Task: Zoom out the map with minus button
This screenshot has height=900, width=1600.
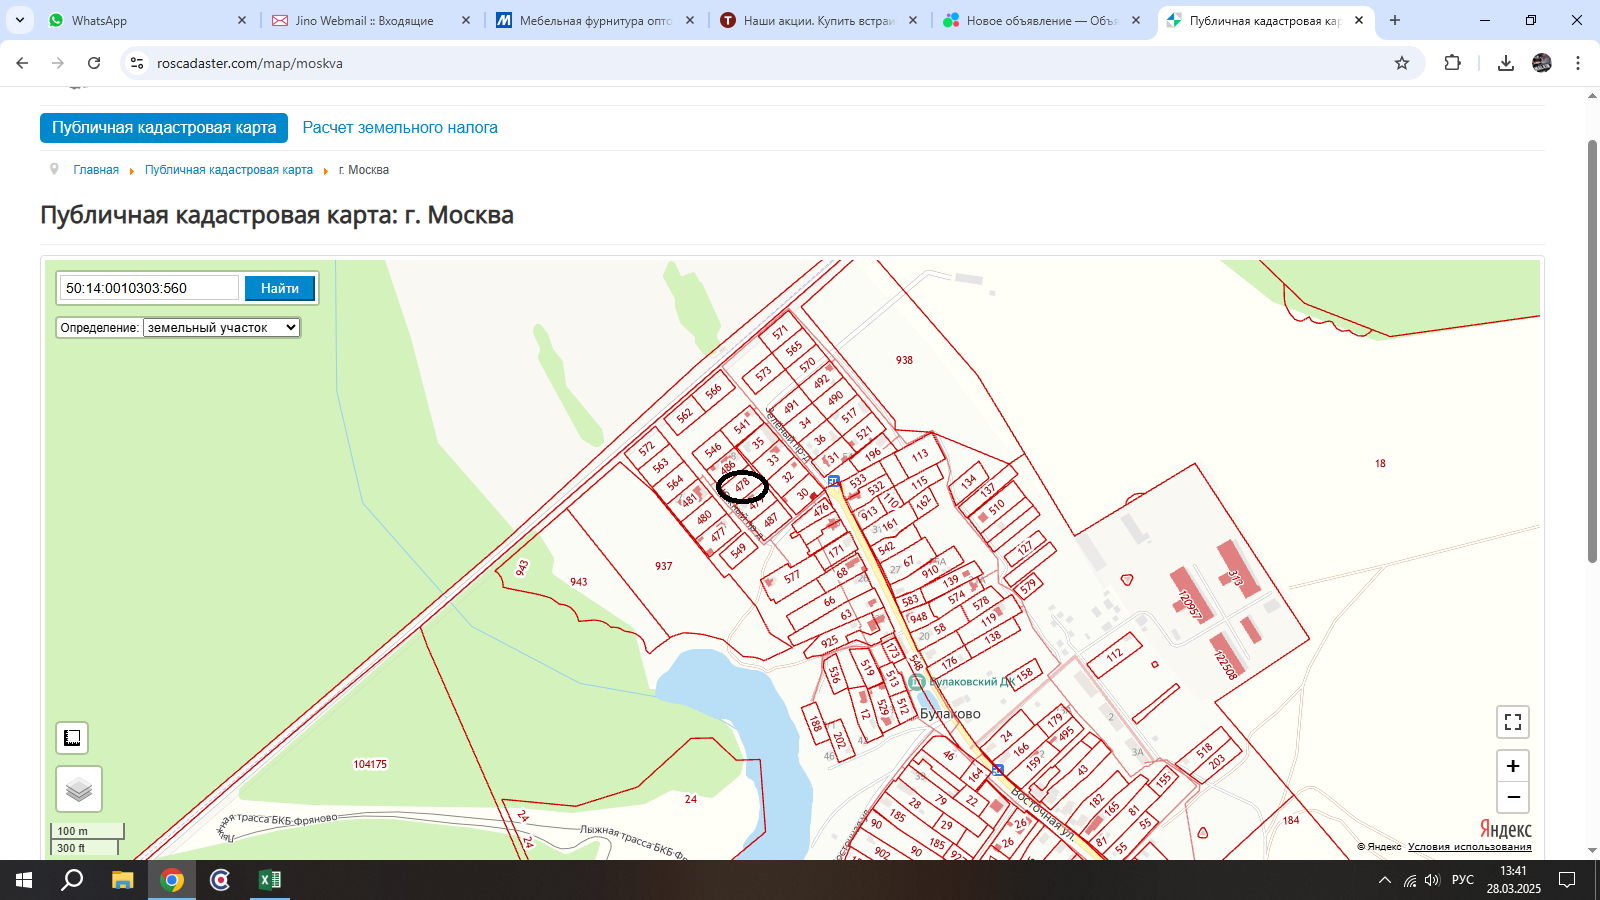Action: 1513,797
